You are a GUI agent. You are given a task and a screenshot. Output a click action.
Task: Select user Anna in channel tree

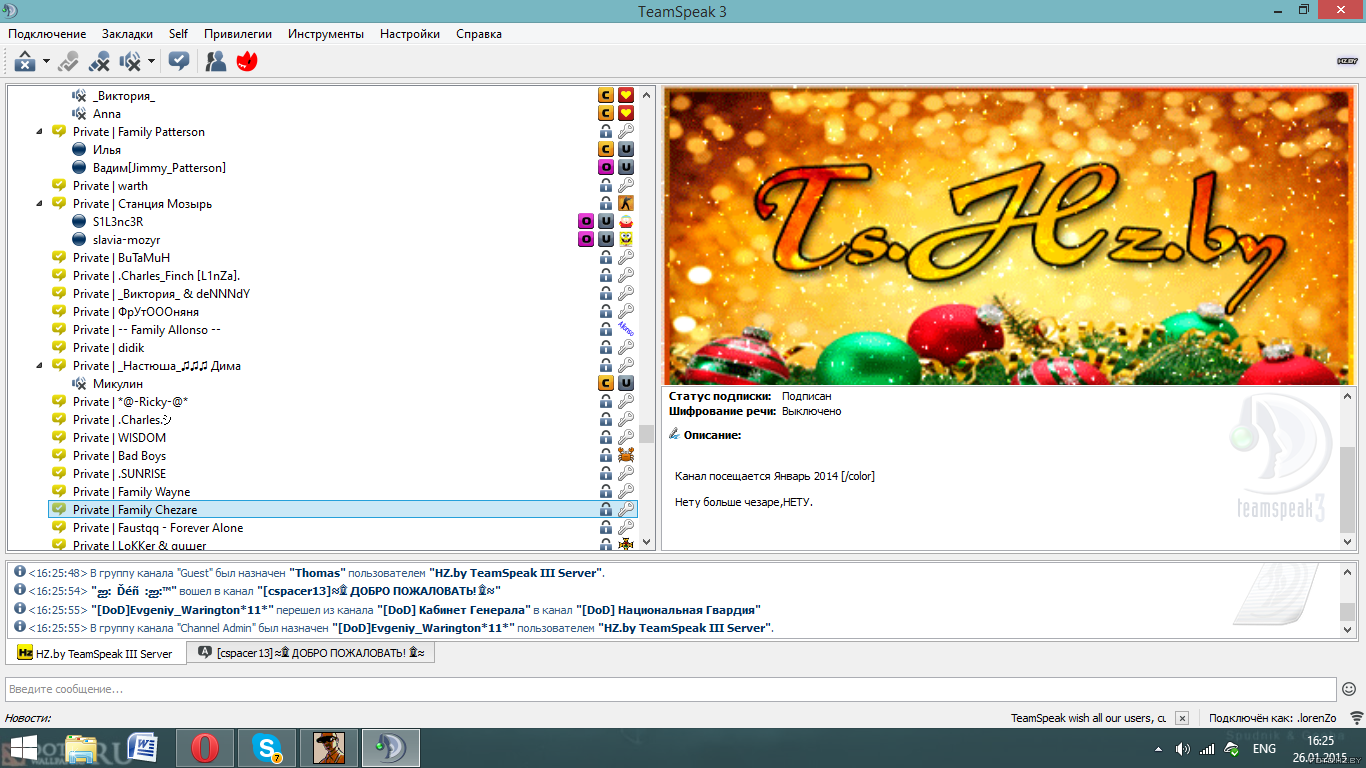point(106,114)
